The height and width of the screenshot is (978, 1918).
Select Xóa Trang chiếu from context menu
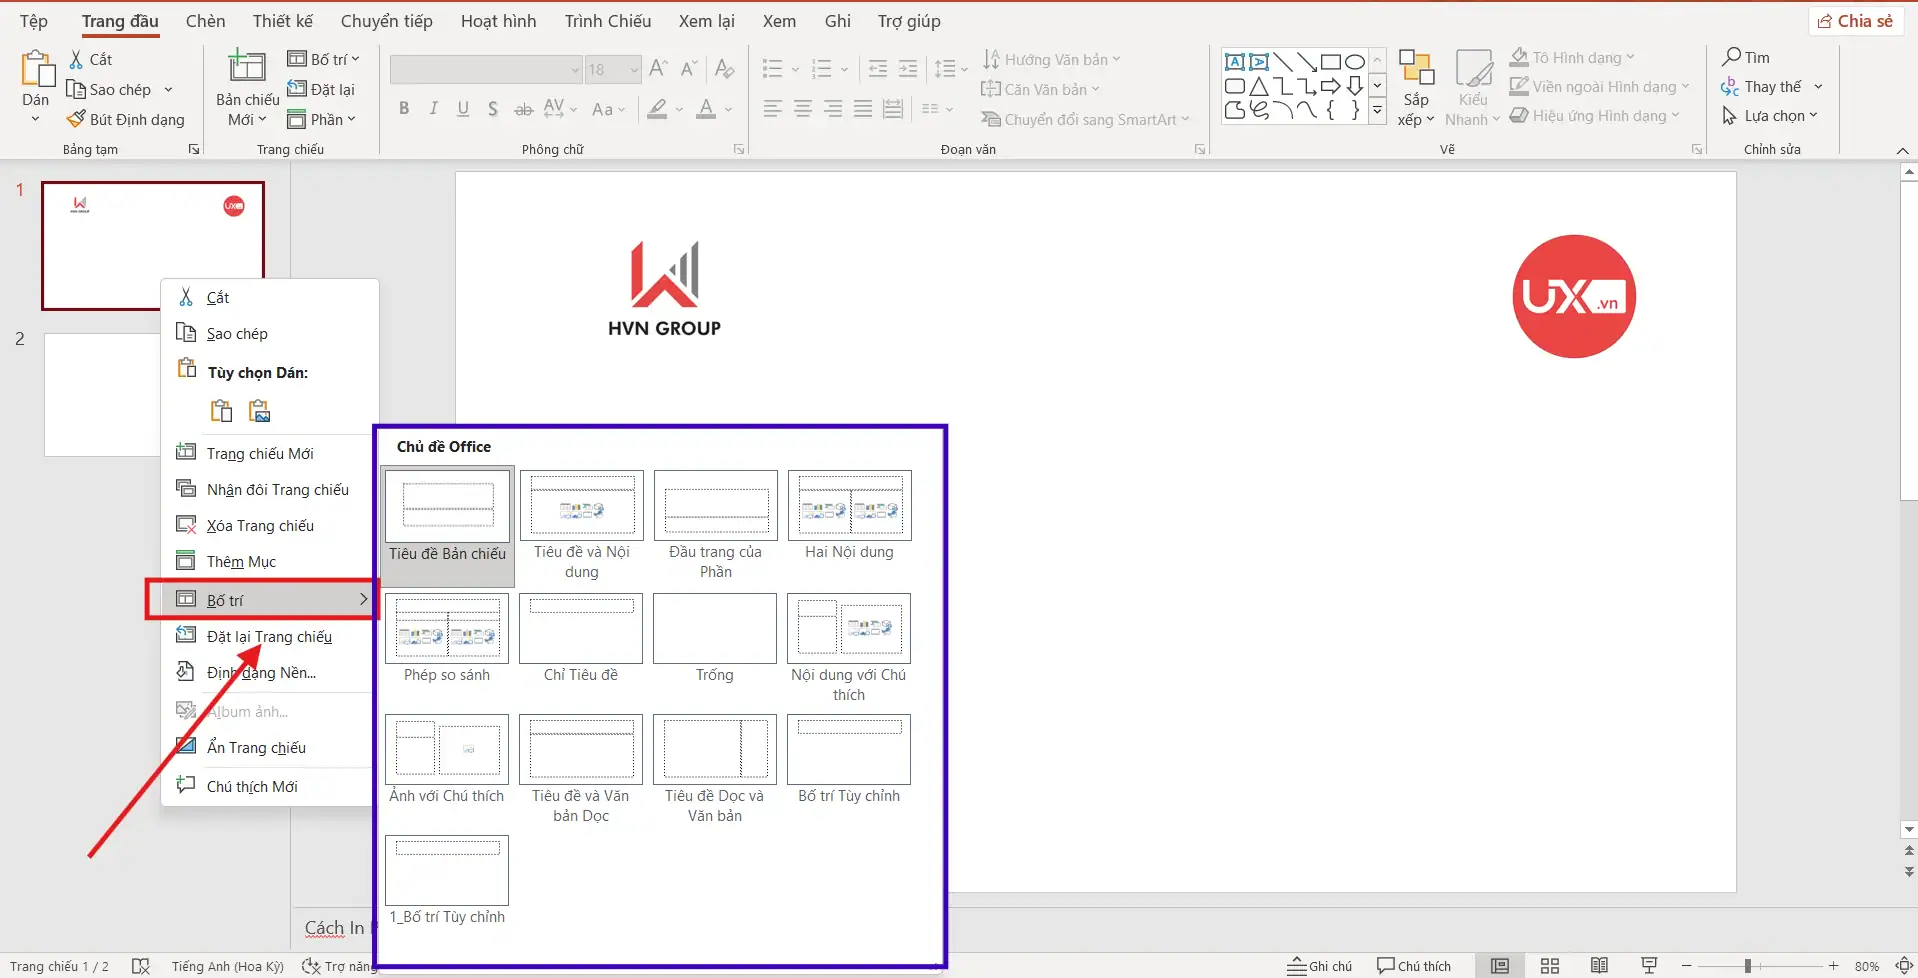pyautogui.click(x=258, y=524)
